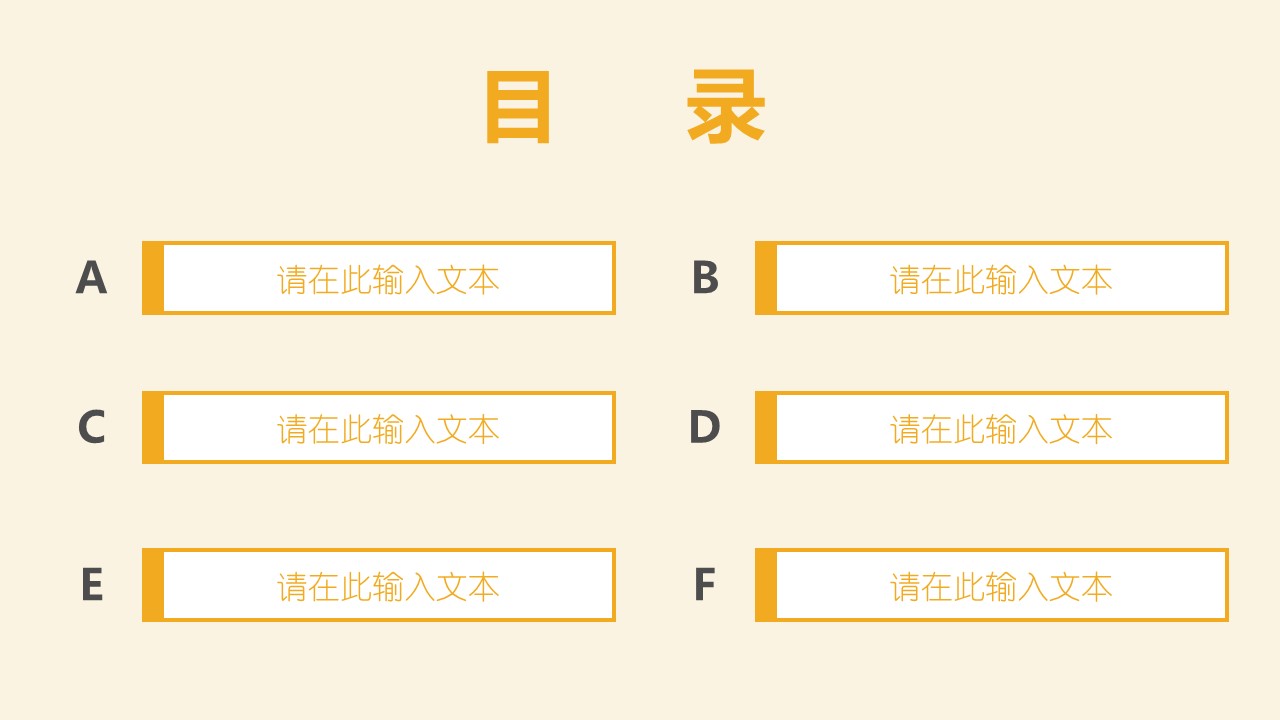Click the placeholder text box beside F
1280x720 pixels.
click(x=1001, y=586)
